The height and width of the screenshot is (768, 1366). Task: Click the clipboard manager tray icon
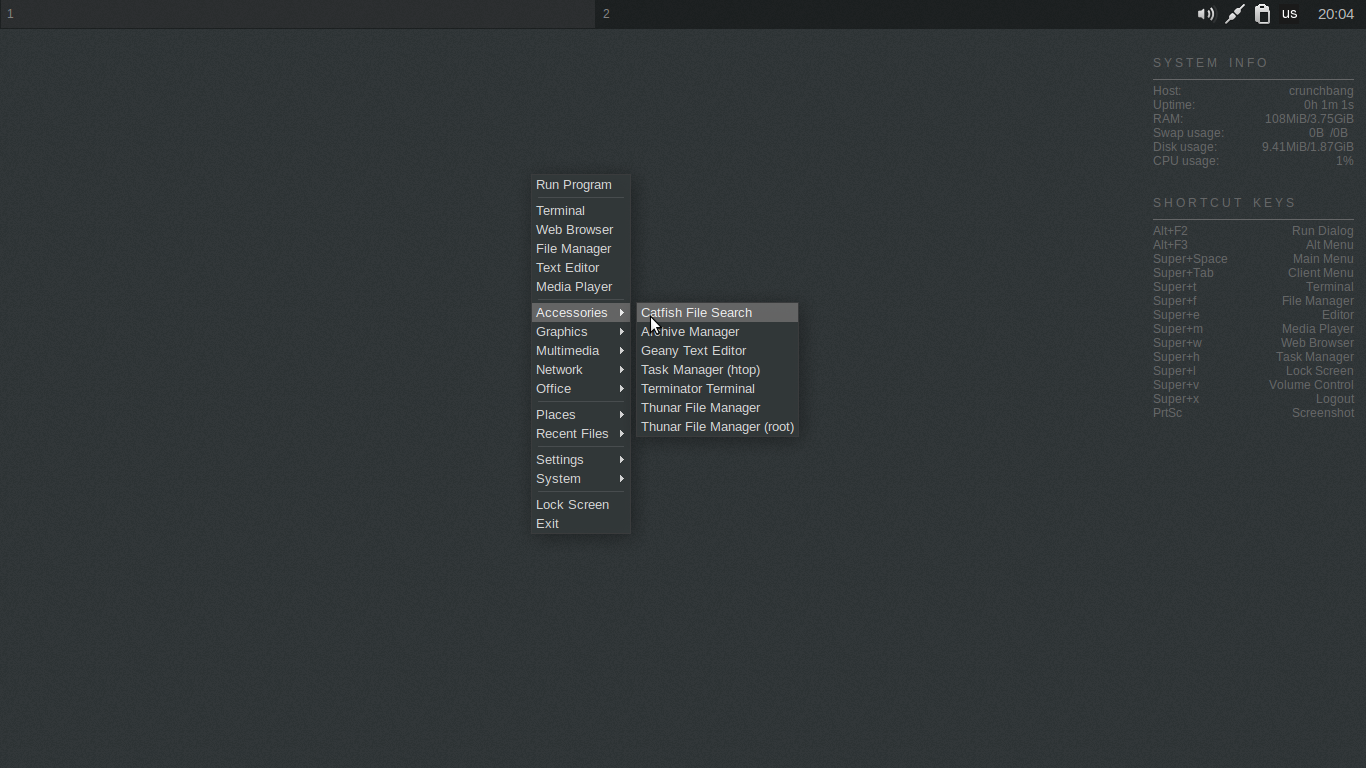1262,14
